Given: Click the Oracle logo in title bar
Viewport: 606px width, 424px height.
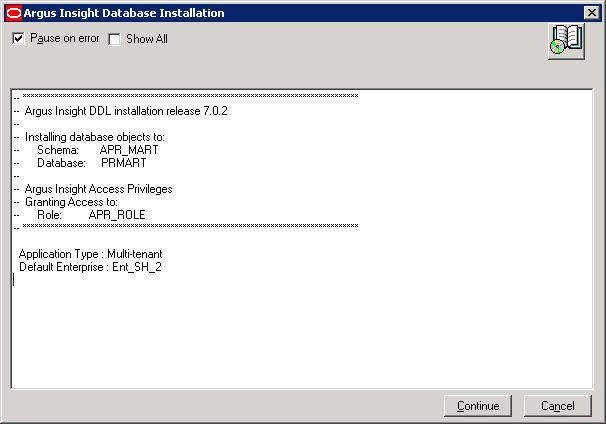Looking at the screenshot, I should coord(14,13).
